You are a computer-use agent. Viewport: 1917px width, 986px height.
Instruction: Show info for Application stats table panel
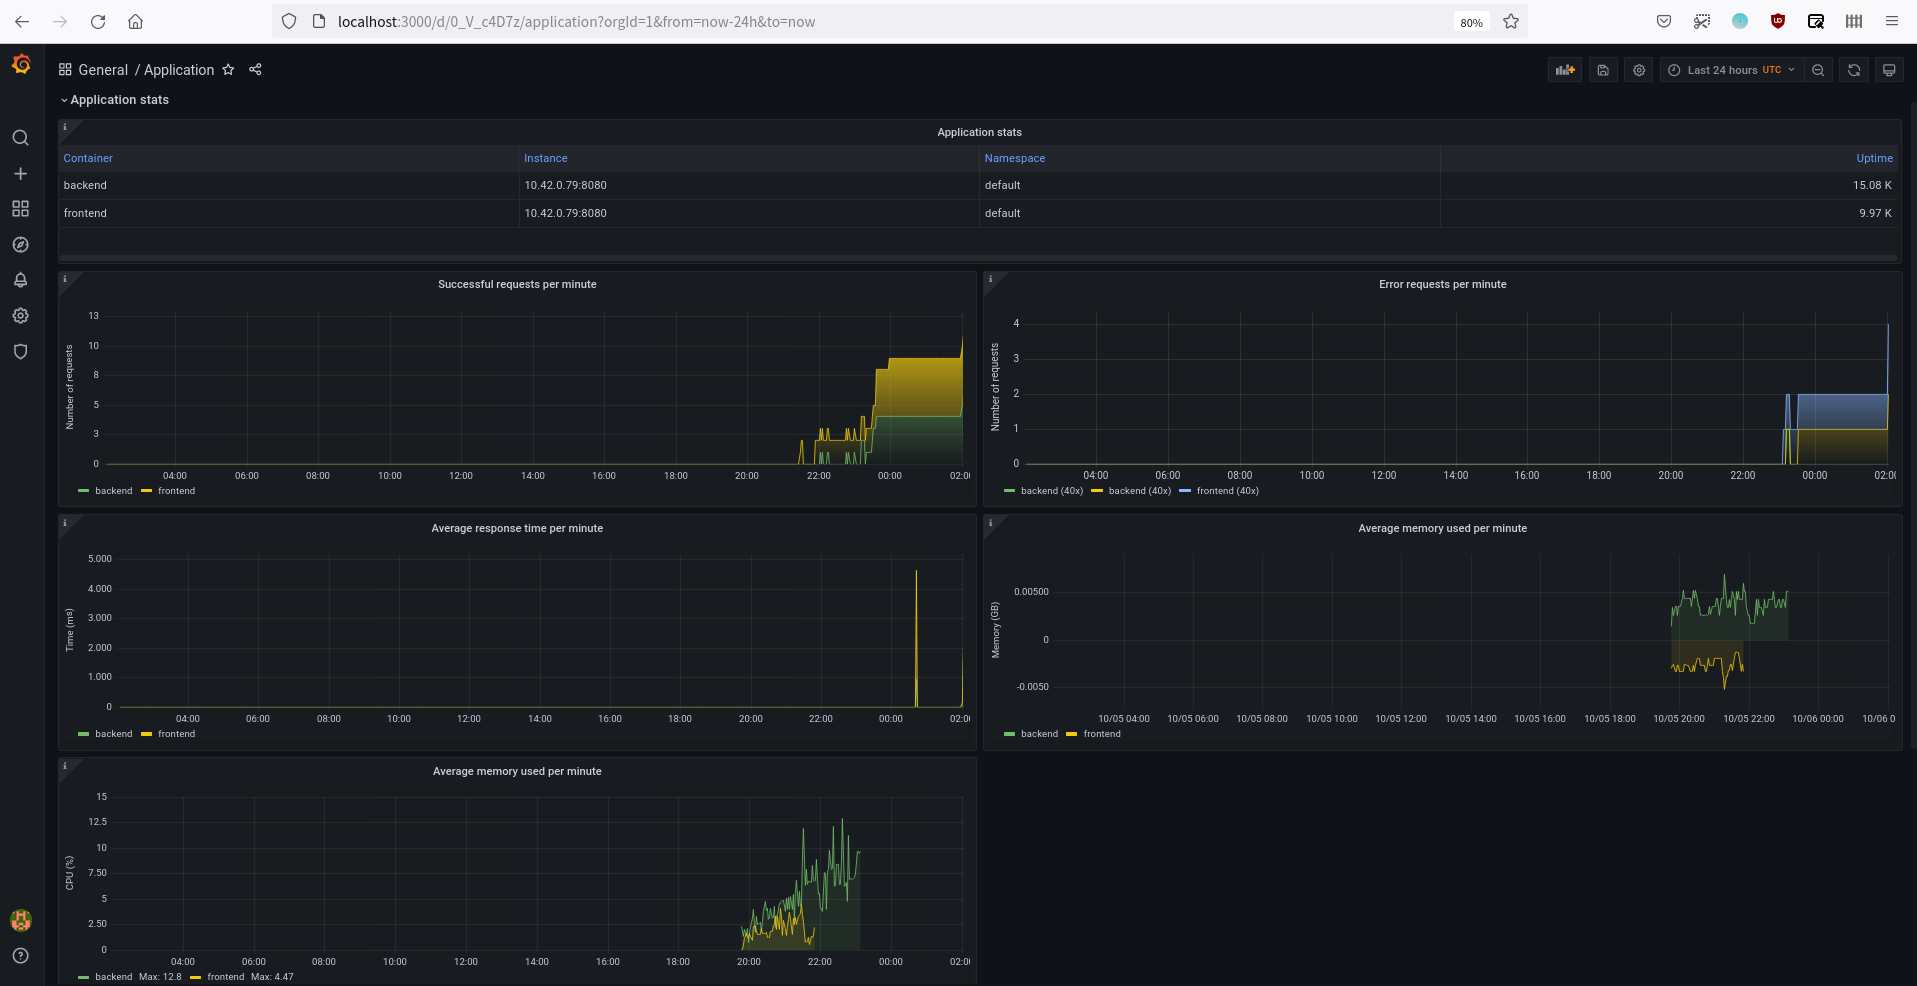[x=65, y=127]
